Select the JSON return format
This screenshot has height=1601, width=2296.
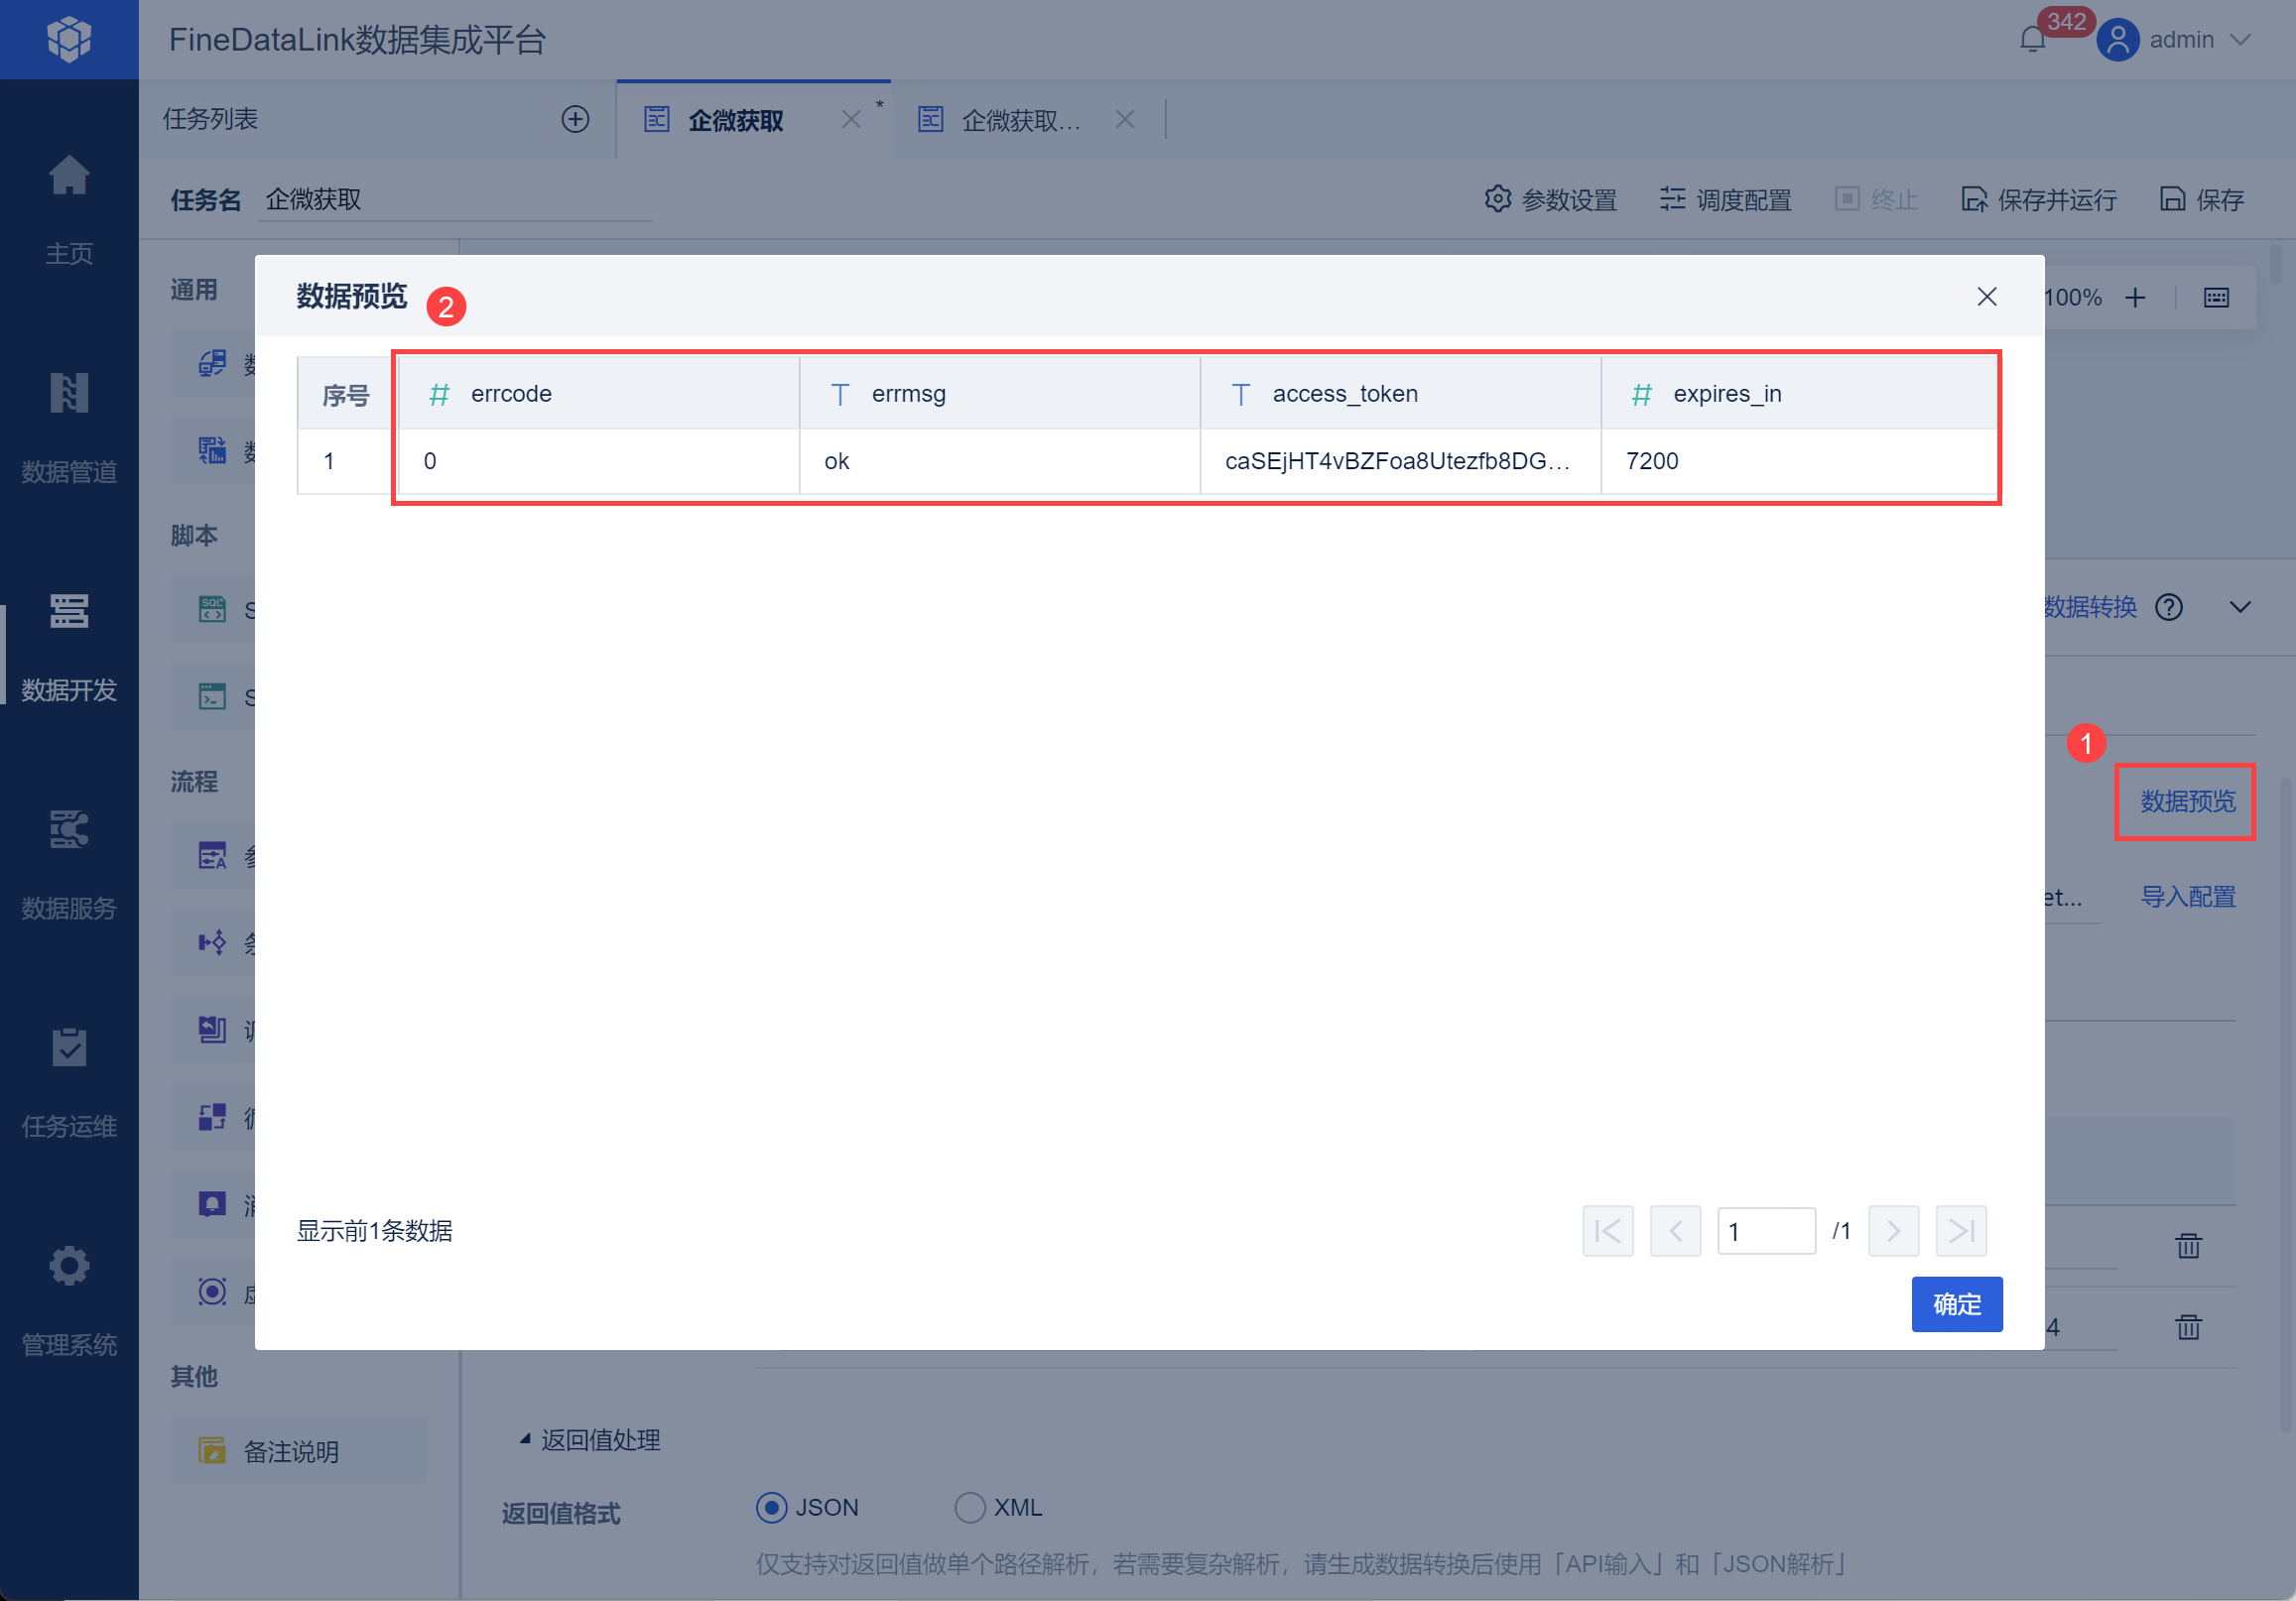click(x=771, y=1507)
